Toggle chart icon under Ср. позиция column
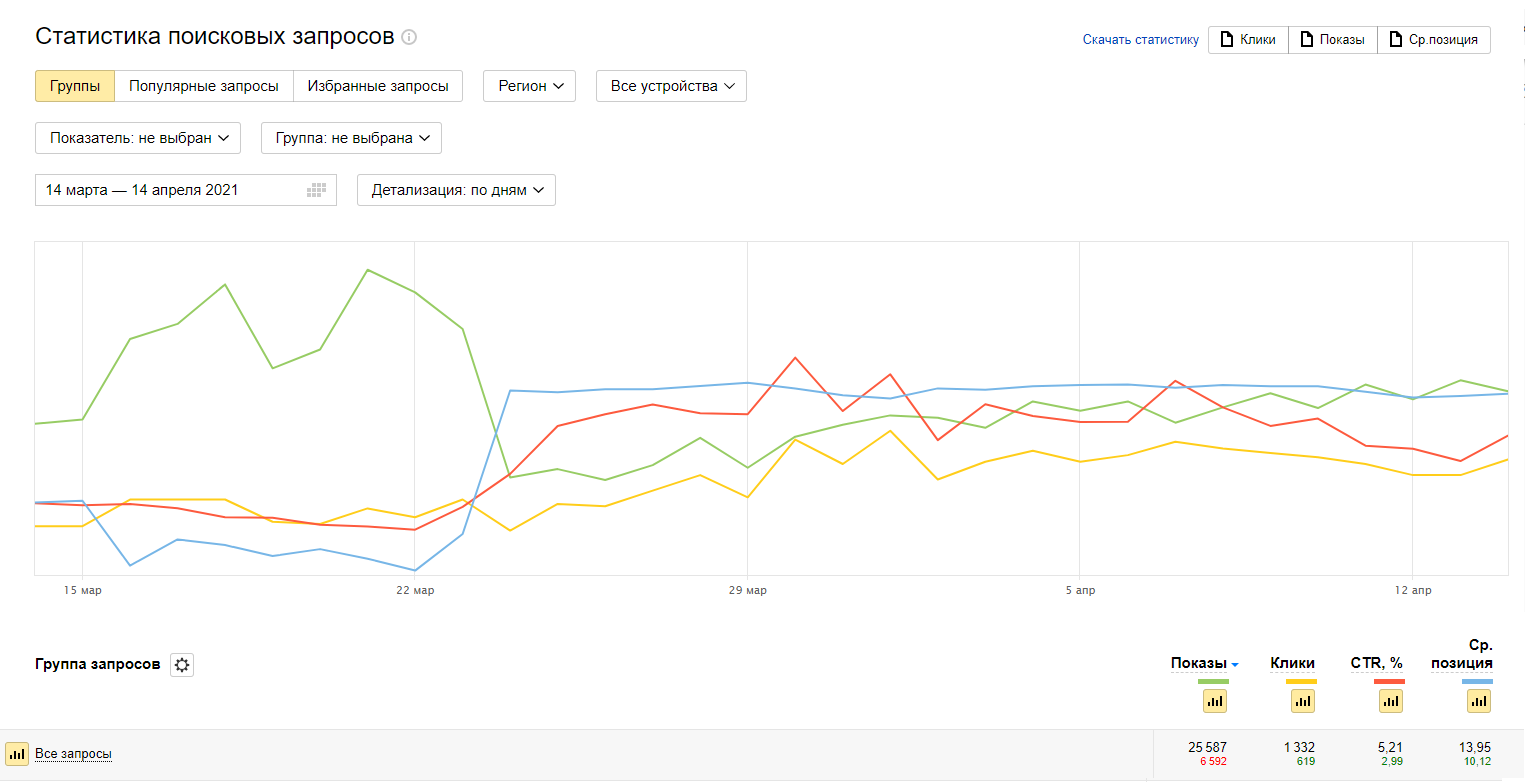Screen dimensions: 1525x782 [x=1479, y=701]
